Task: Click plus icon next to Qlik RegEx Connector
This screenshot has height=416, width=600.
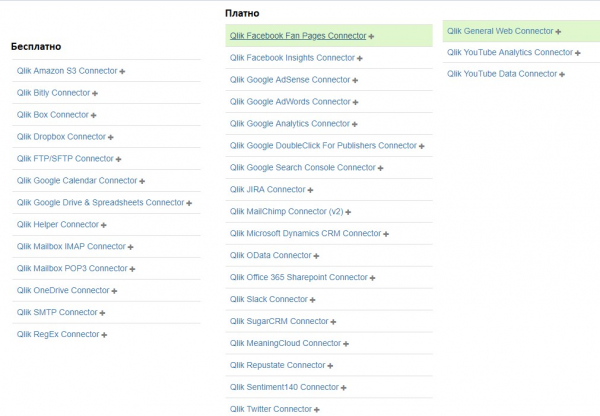Action: point(105,335)
